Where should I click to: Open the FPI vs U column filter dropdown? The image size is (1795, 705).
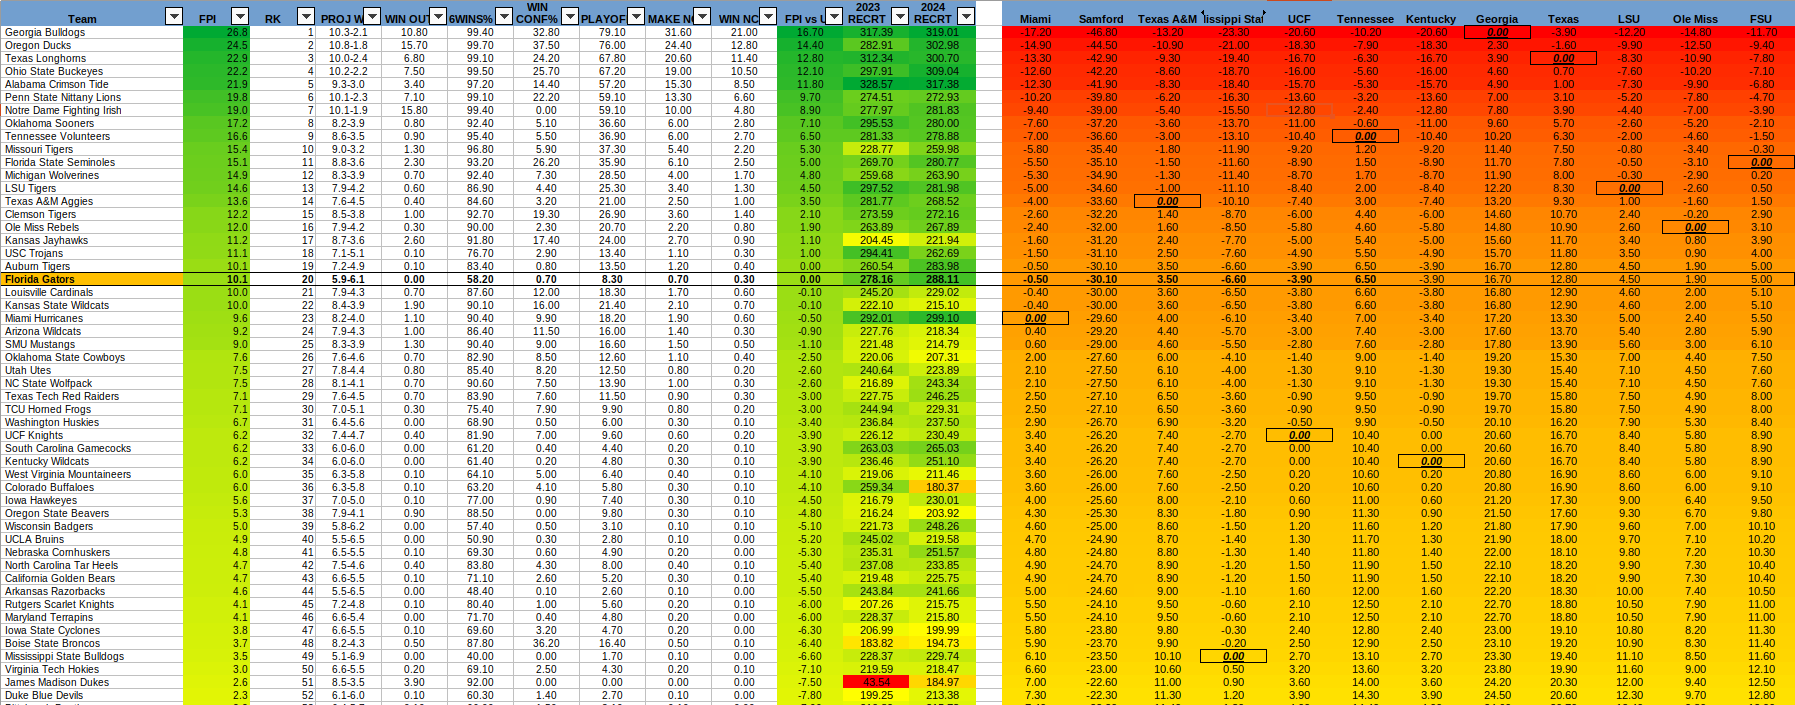[834, 16]
